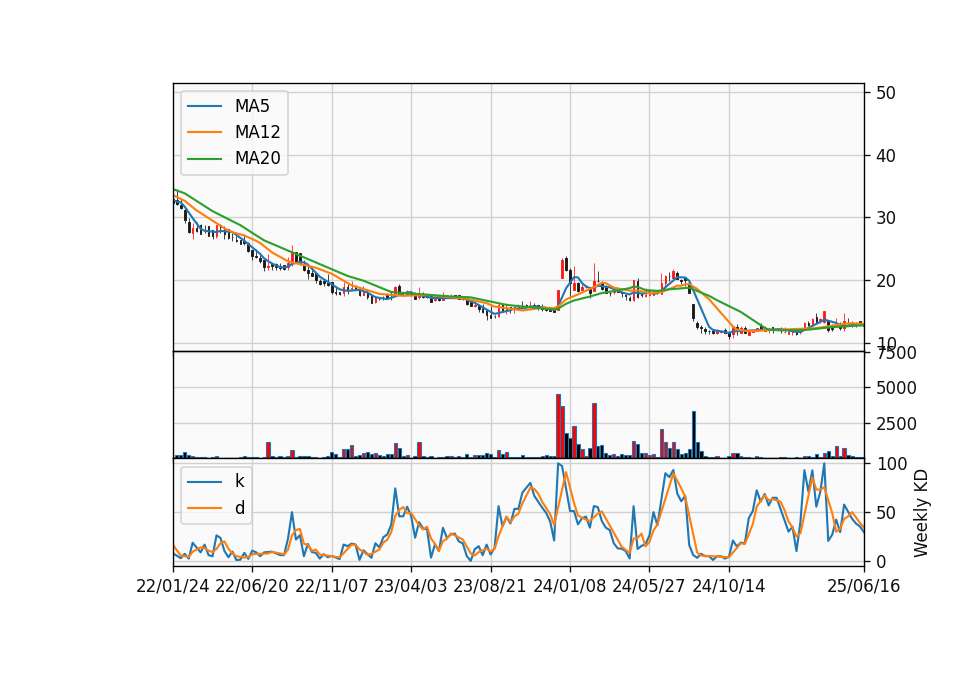Viewport: 960px width, 690px height.
Task: Click the volume axis value 2500
Action: point(896,424)
